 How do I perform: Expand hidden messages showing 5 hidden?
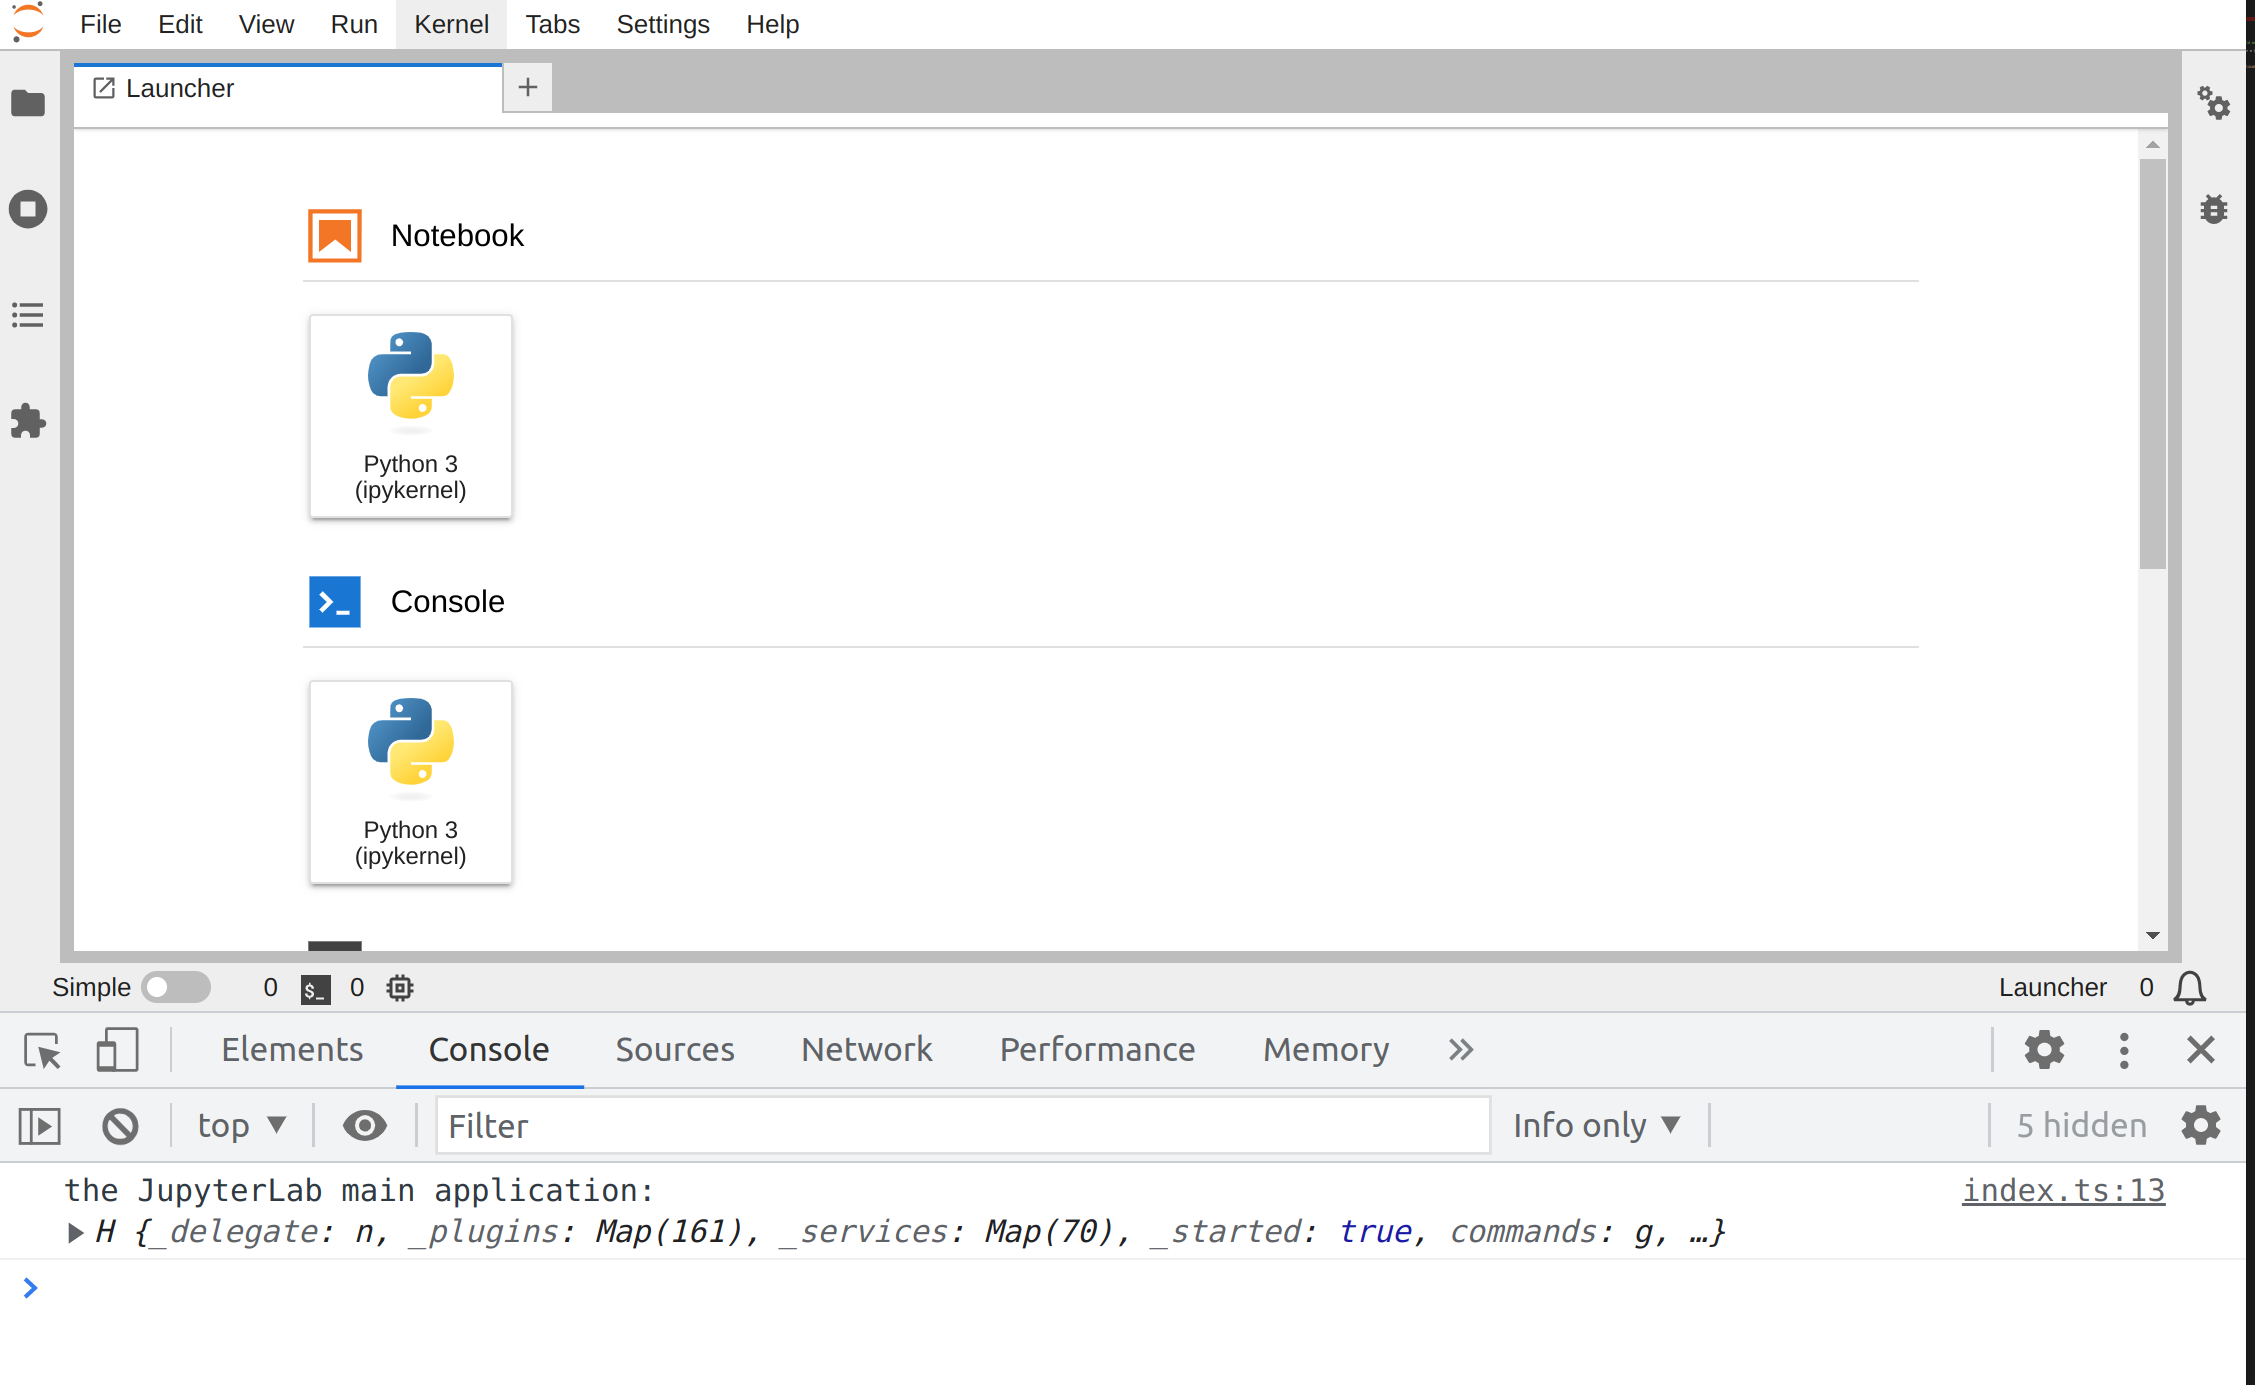2078,1127
